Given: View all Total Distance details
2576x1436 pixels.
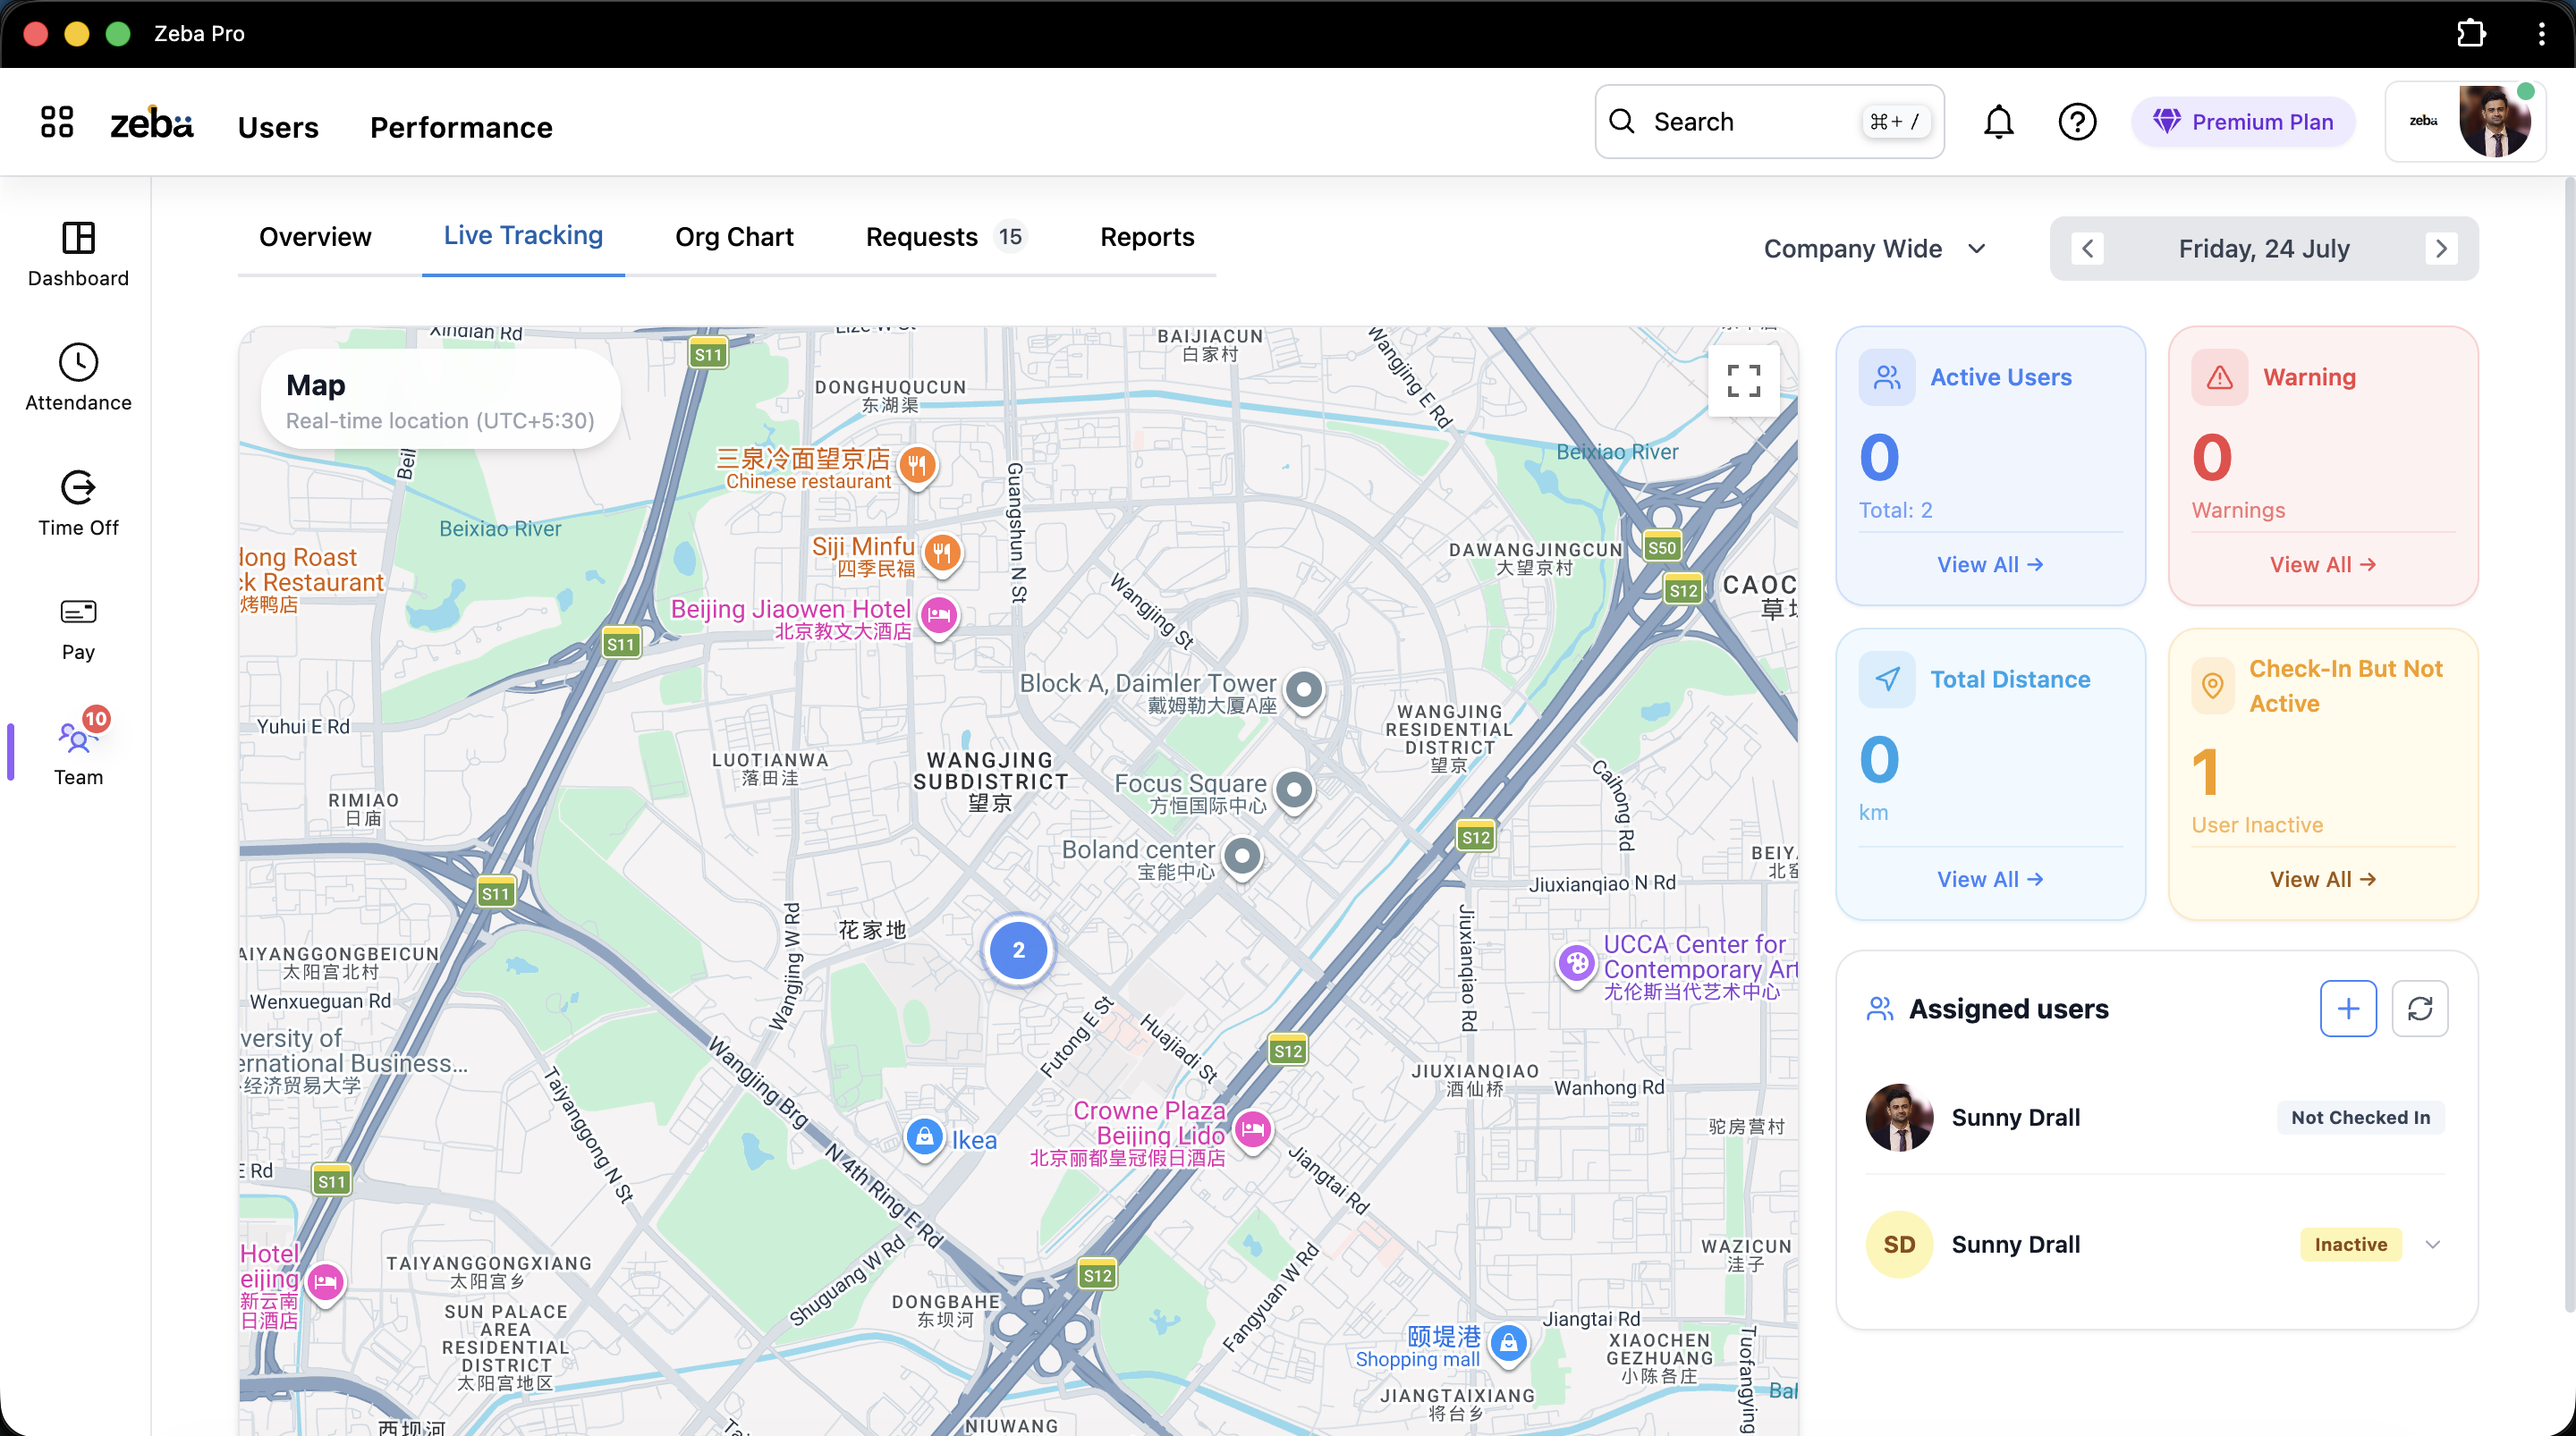Looking at the screenshot, I should pos(1990,880).
